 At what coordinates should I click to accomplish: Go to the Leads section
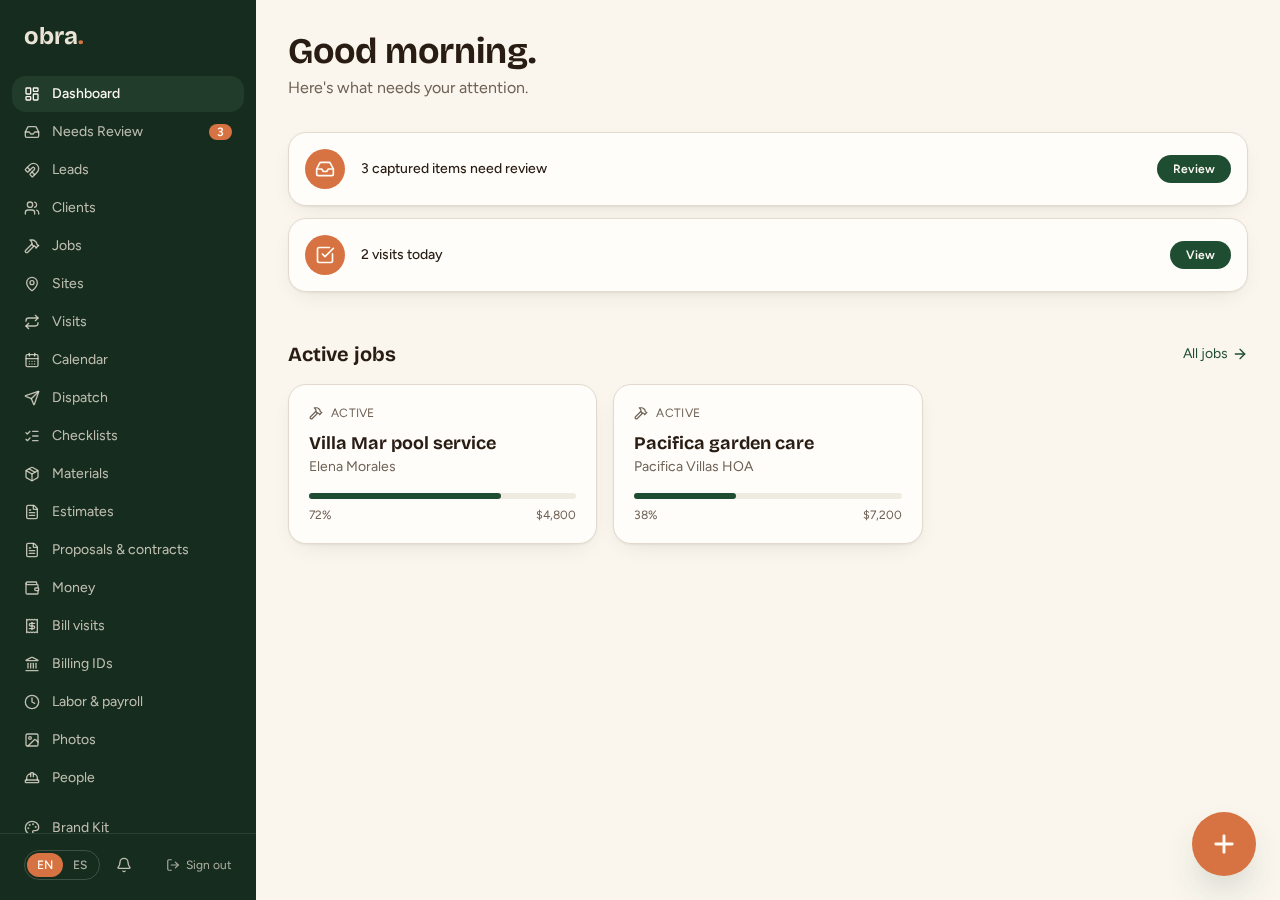[x=128, y=170]
